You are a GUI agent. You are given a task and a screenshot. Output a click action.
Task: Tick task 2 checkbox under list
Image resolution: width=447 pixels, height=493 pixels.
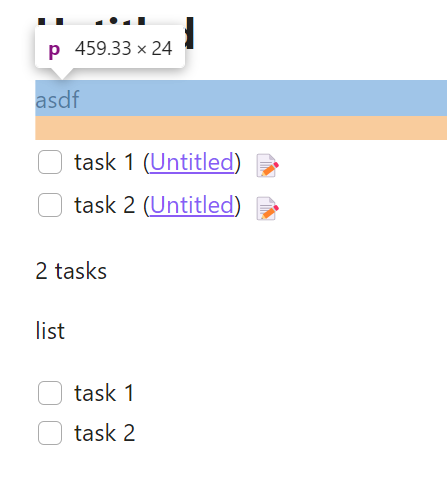50,433
